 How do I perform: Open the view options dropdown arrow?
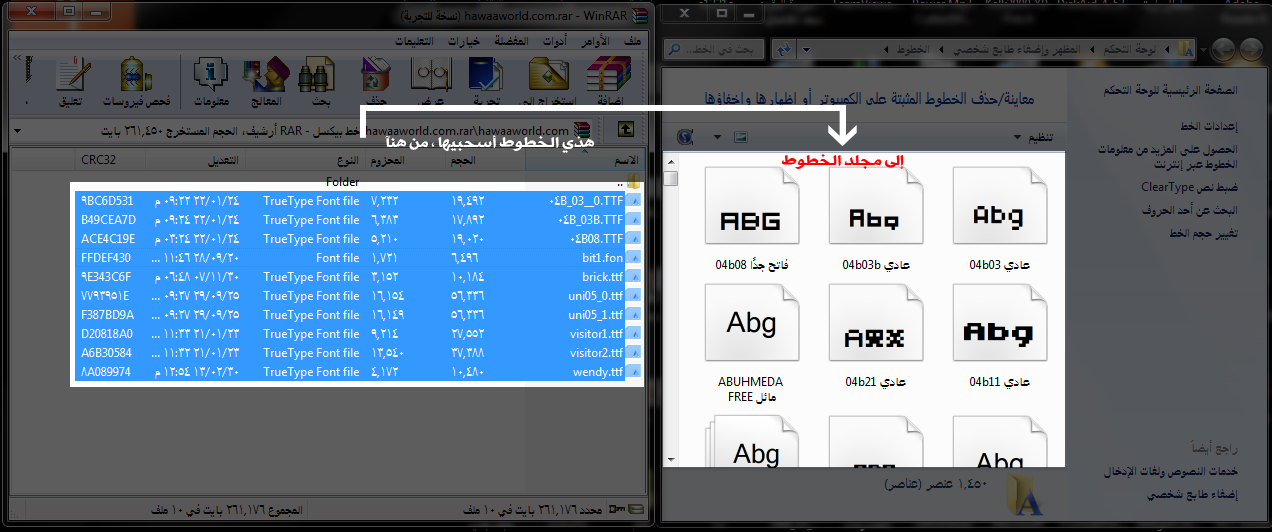tap(716, 137)
